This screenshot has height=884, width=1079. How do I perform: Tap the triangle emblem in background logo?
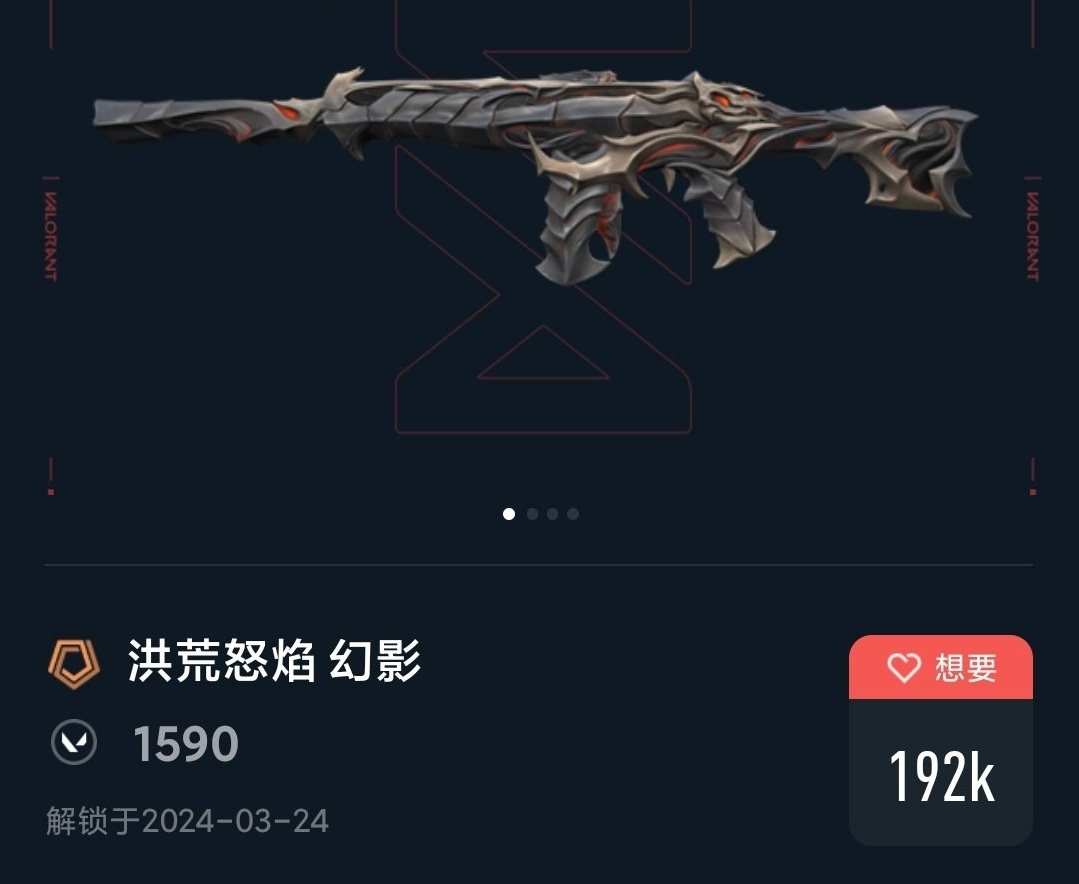point(543,352)
